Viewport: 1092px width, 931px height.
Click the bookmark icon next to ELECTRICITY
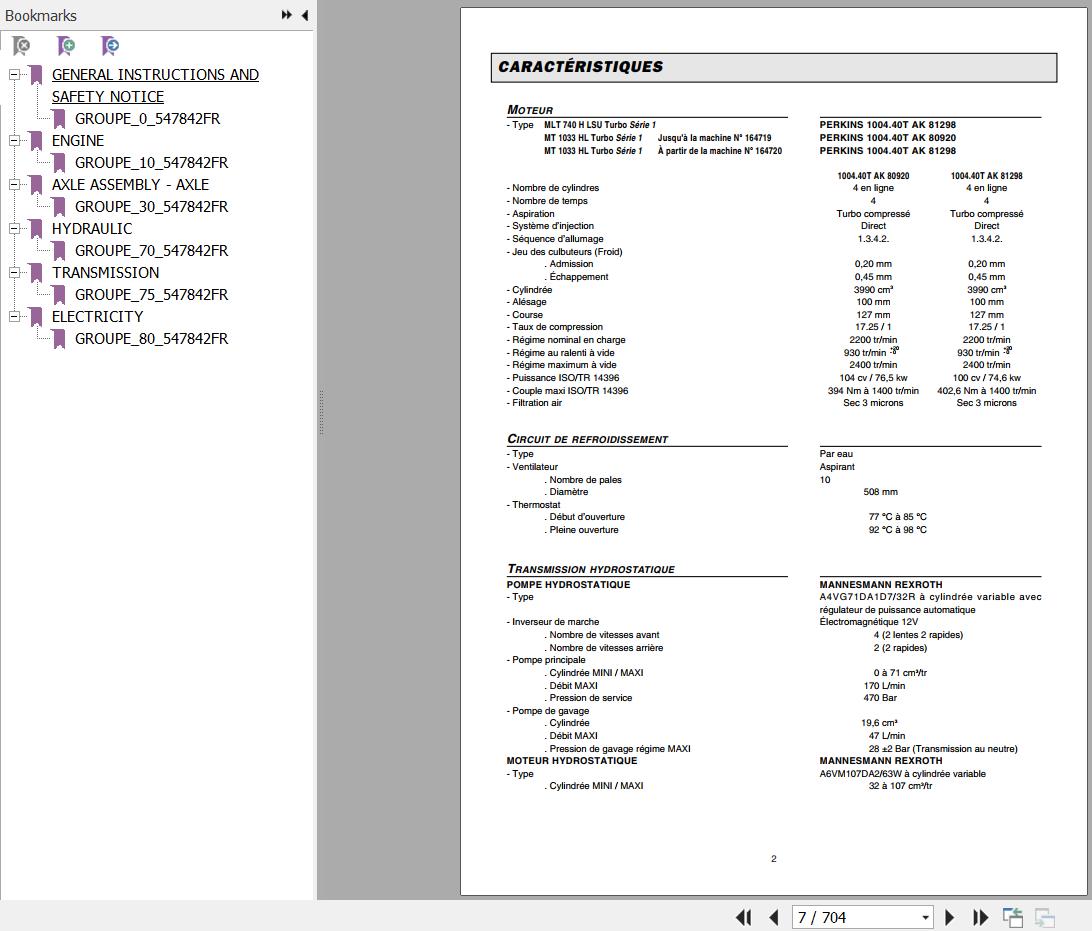point(36,317)
